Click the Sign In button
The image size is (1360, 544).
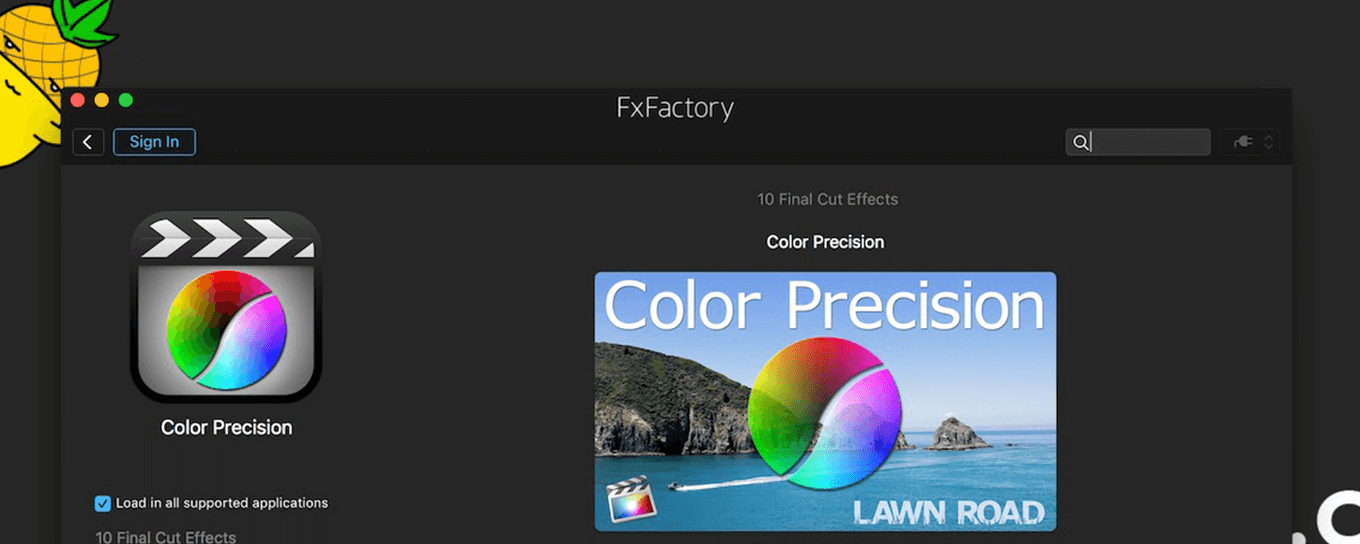(154, 142)
